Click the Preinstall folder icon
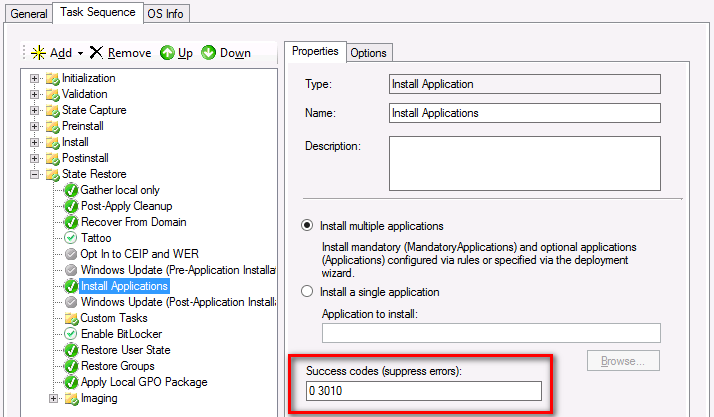Viewport: 714px width, 417px height. point(53,127)
